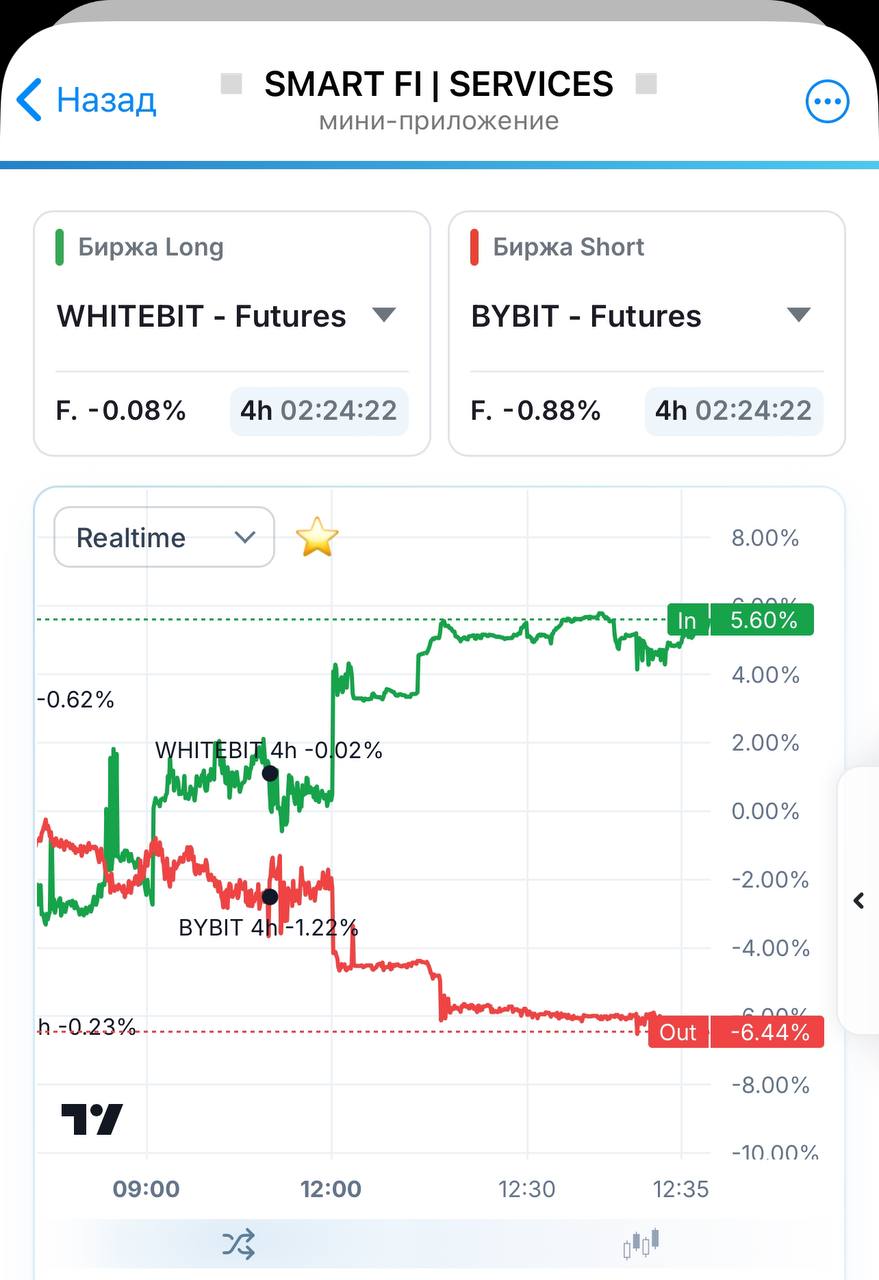Tap the shuffle swap arrows icon
The width and height of the screenshot is (879, 1280).
click(x=238, y=1244)
